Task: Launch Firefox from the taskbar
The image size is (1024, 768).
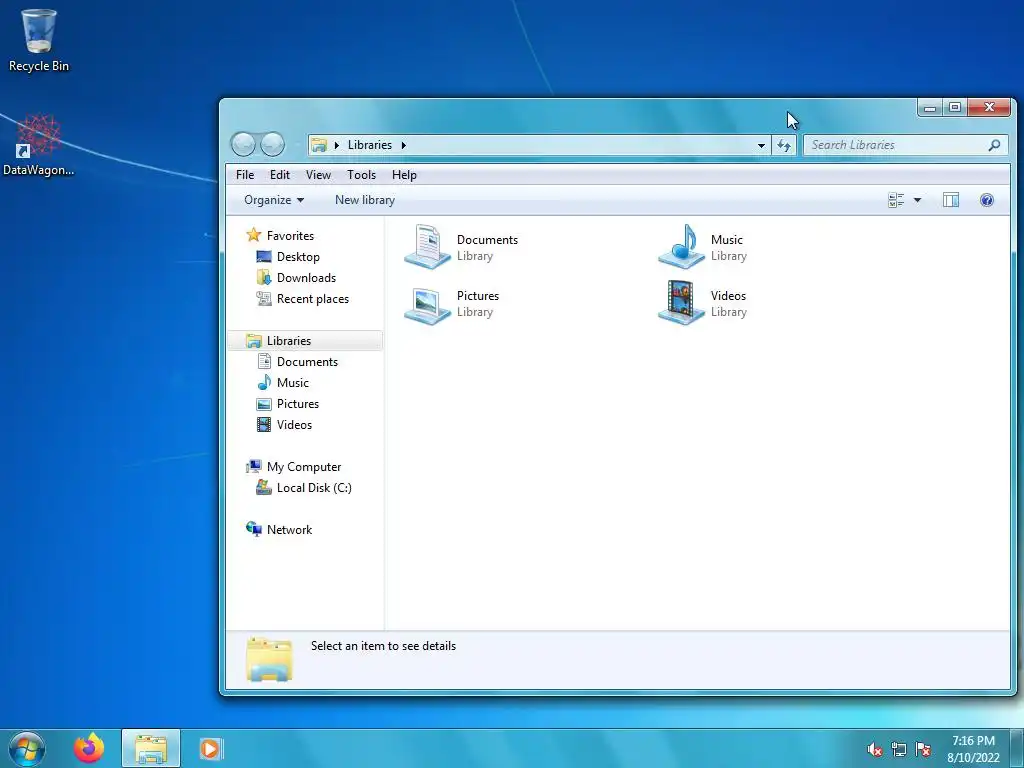Action: [x=89, y=748]
